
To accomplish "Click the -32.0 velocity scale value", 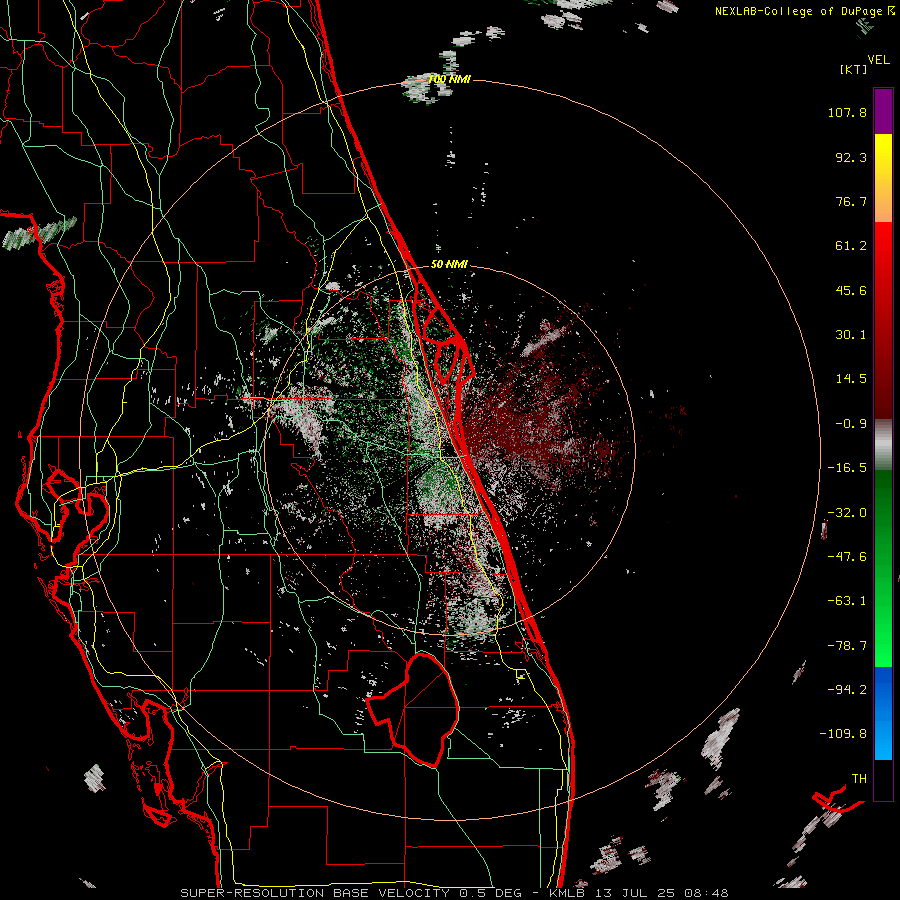I will click(x=847, y=513).
